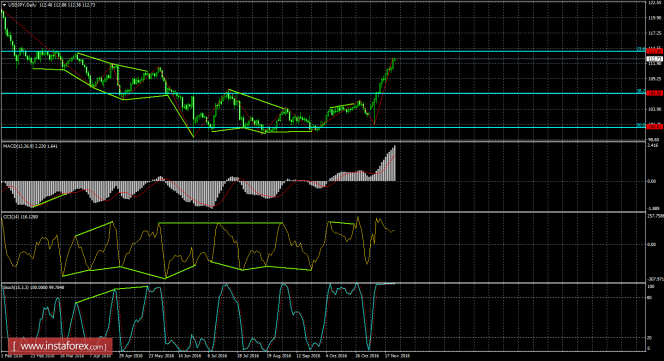
Task: Select the USDJPY Daily chart title text
Action: [22, 5]
